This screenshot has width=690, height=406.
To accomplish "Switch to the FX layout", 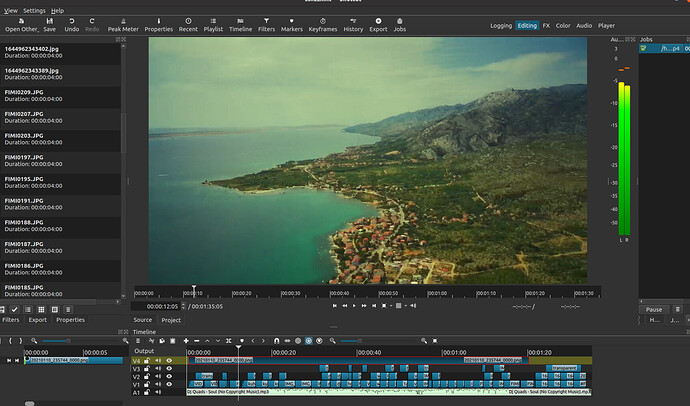I will click(x=546, y=26).
